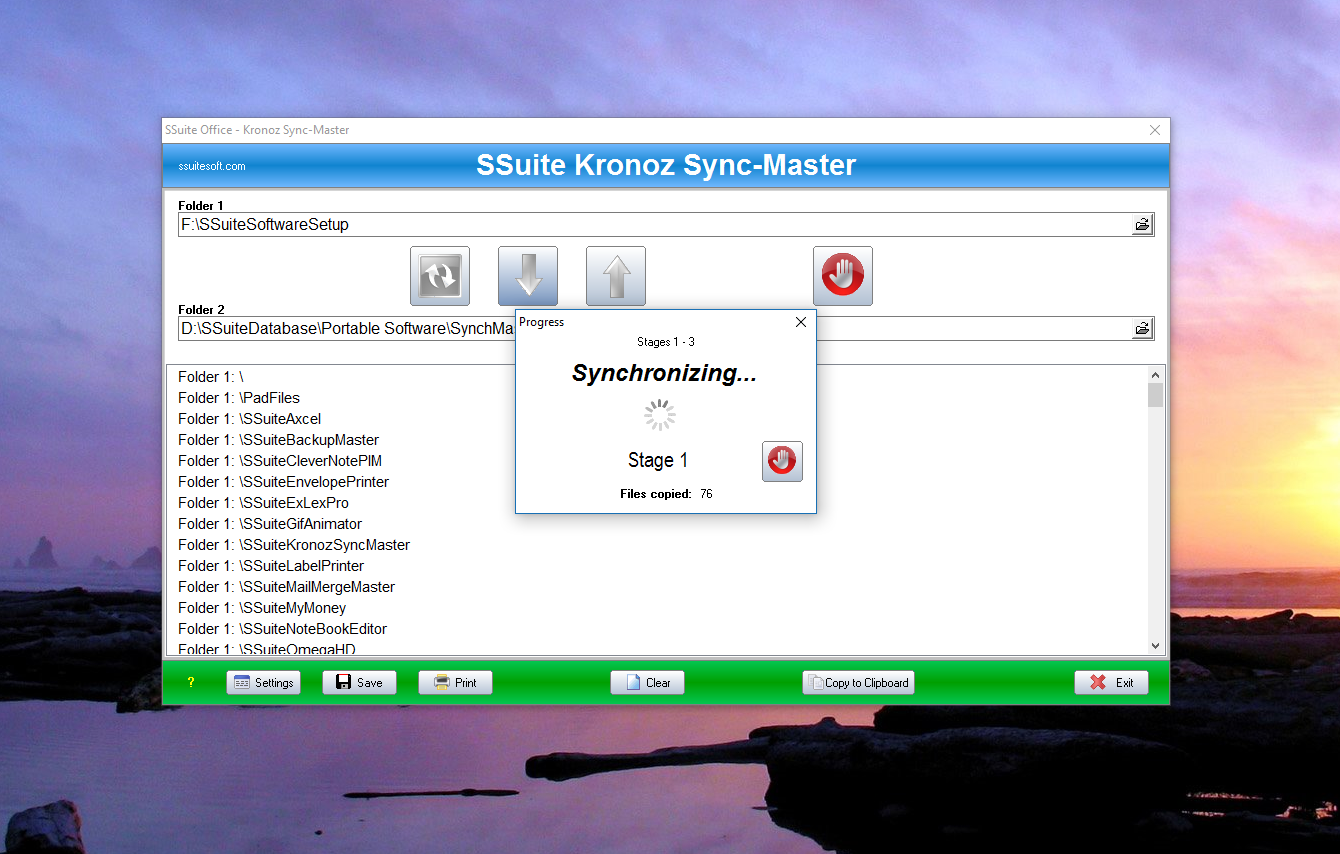Click the down arrow sync button

[x=528, y=276]
